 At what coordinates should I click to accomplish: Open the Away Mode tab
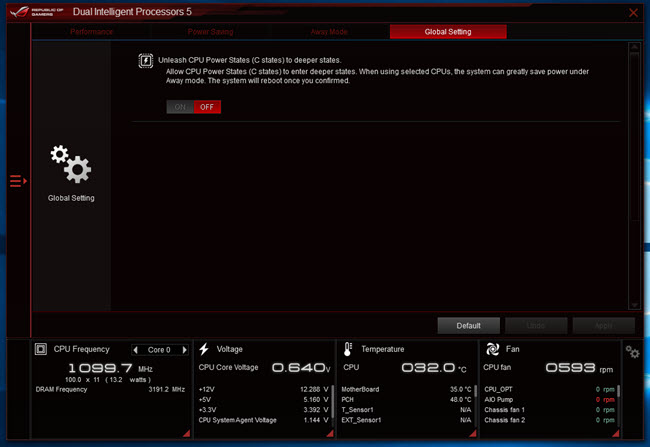(x=329, y=32)
